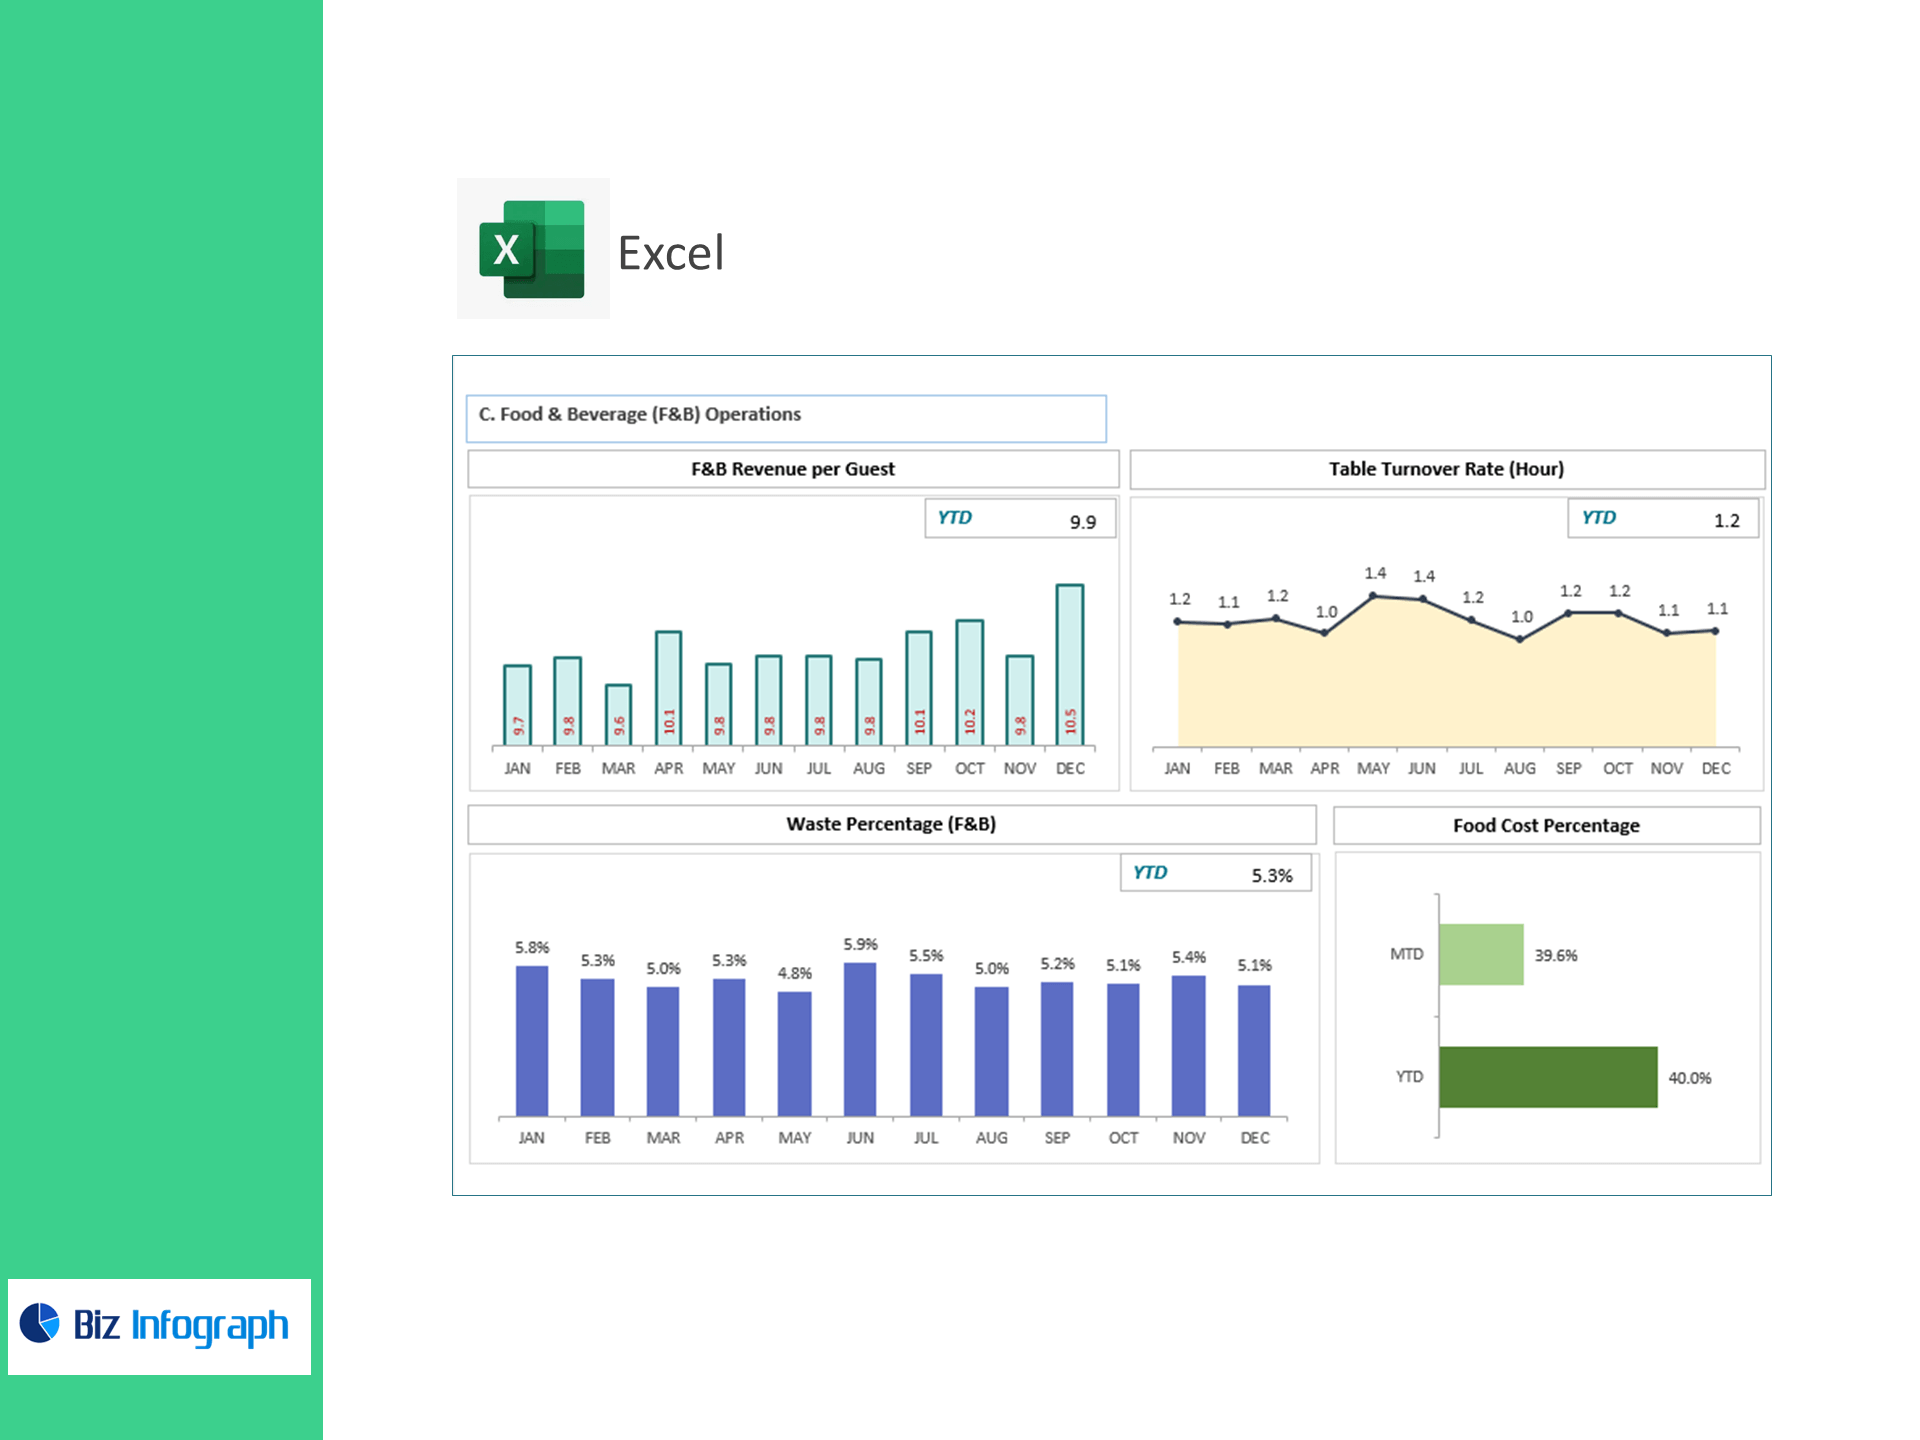
Task: Select the Waste Percentage (F&B) heading
Action: (x=891, y=824)
